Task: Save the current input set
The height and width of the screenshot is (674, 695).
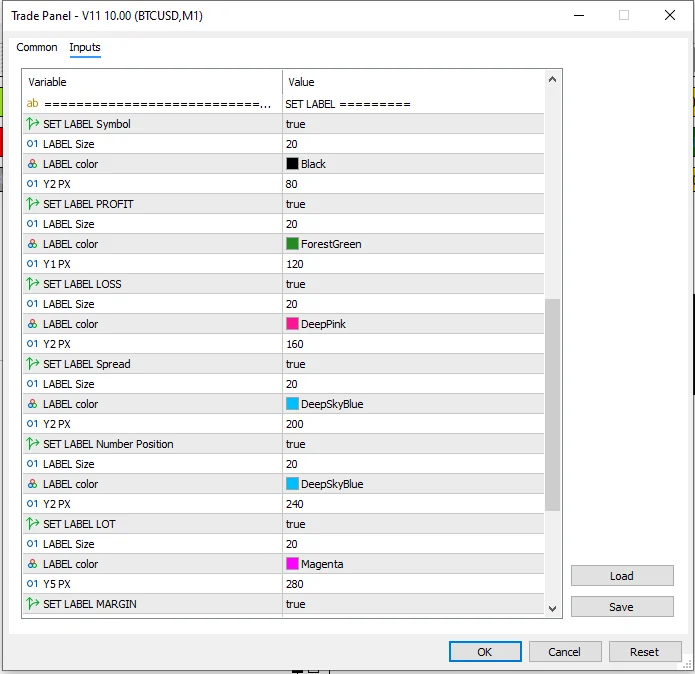Action: point(622,607)
